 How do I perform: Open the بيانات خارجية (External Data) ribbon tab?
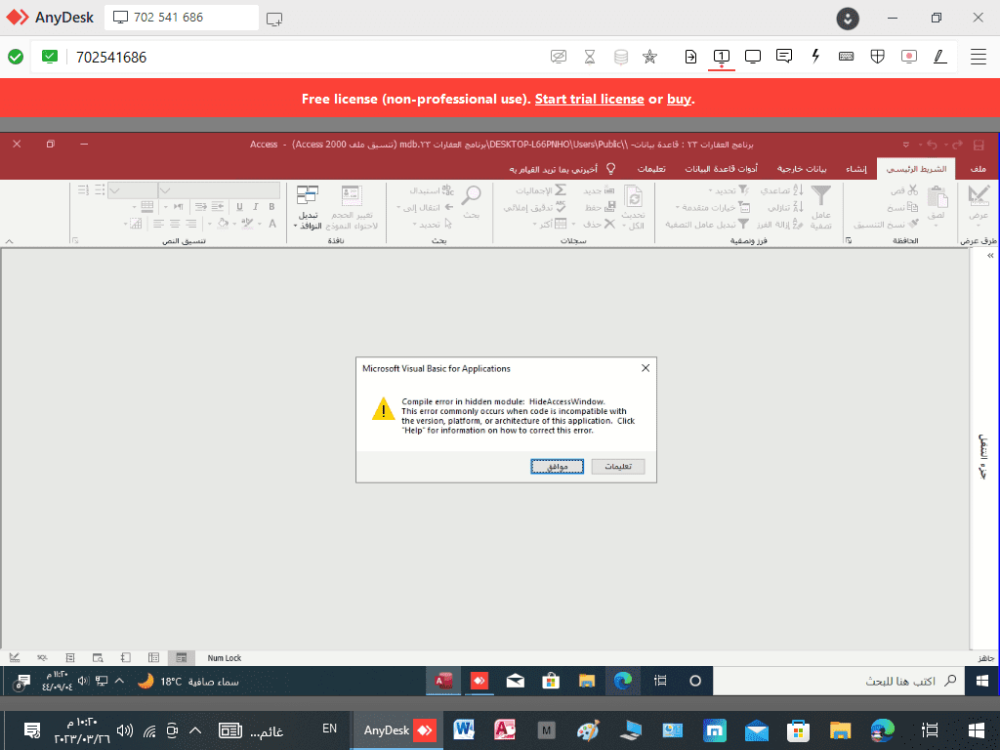[x=802, y=169]
